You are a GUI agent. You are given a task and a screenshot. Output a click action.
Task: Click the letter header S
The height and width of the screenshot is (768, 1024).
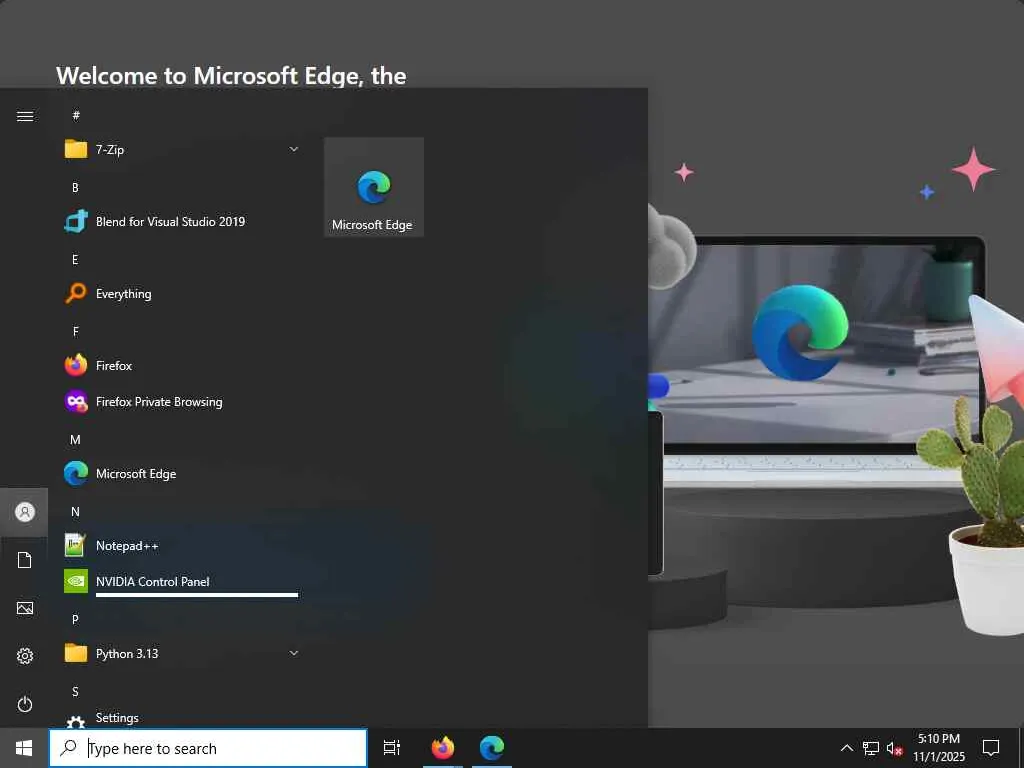coord(75,691)
